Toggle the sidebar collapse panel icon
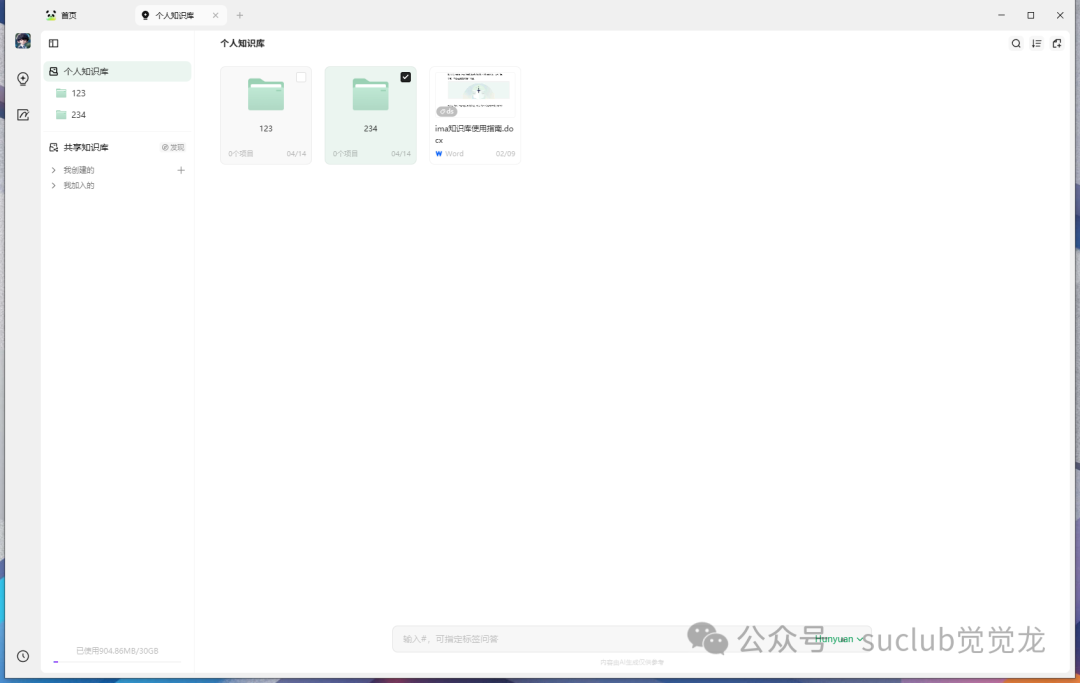Viewport: 1080px width, 683px height. 54,43
